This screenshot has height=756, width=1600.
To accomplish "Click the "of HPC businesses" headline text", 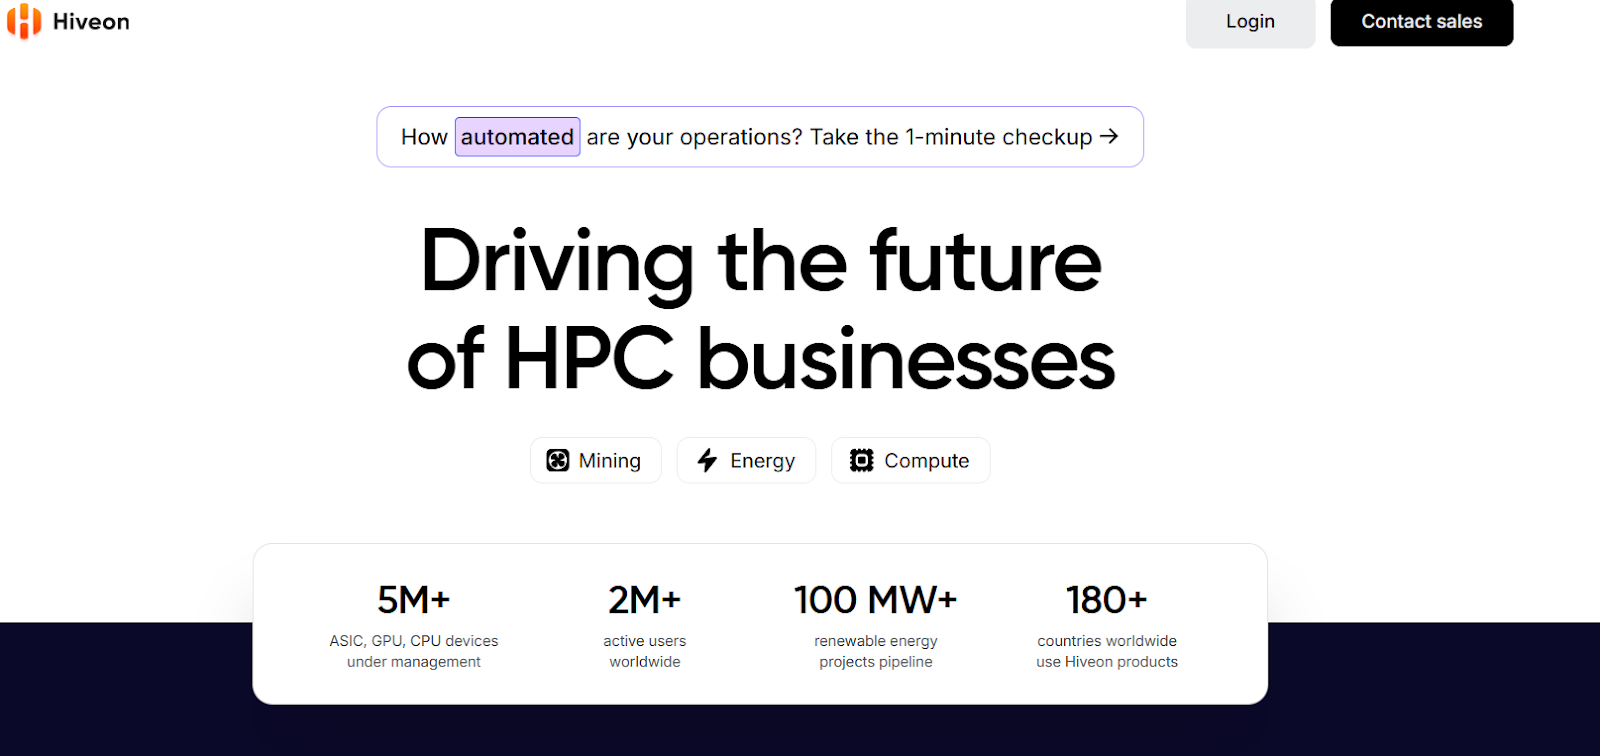I will point(761,359).
